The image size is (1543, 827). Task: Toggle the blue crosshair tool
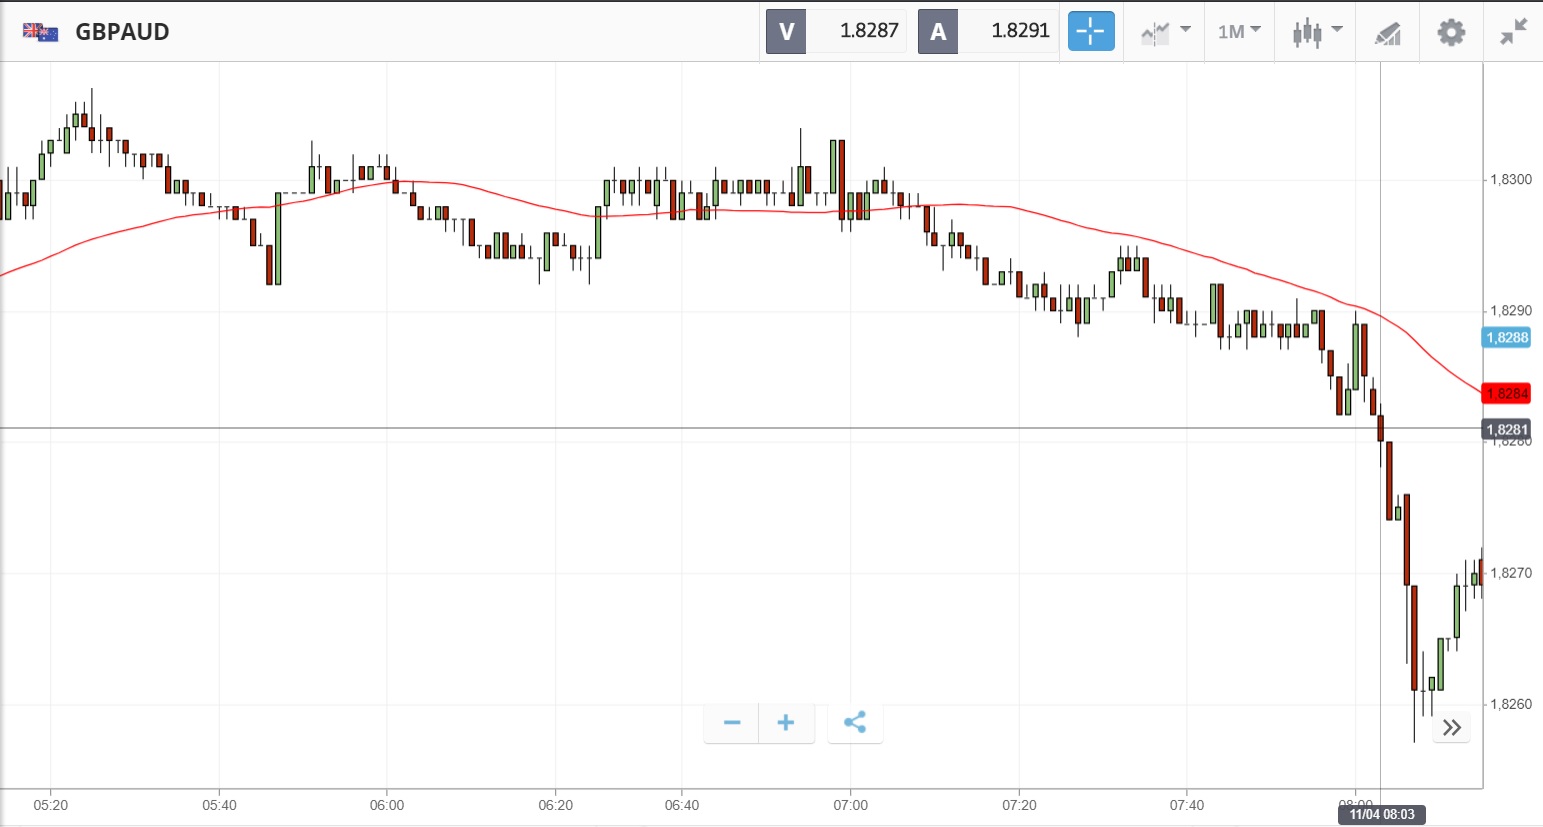(1091, 31)
